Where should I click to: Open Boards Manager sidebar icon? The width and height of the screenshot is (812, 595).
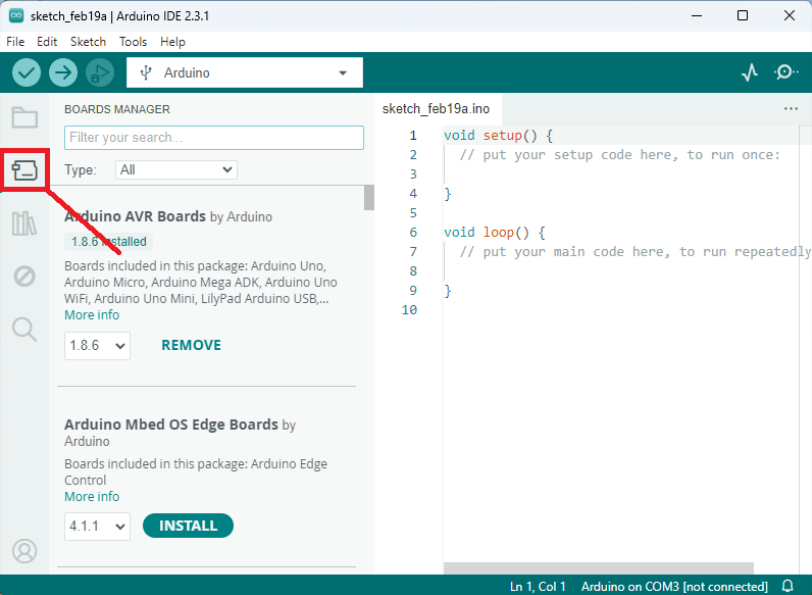tap(25, 170)
